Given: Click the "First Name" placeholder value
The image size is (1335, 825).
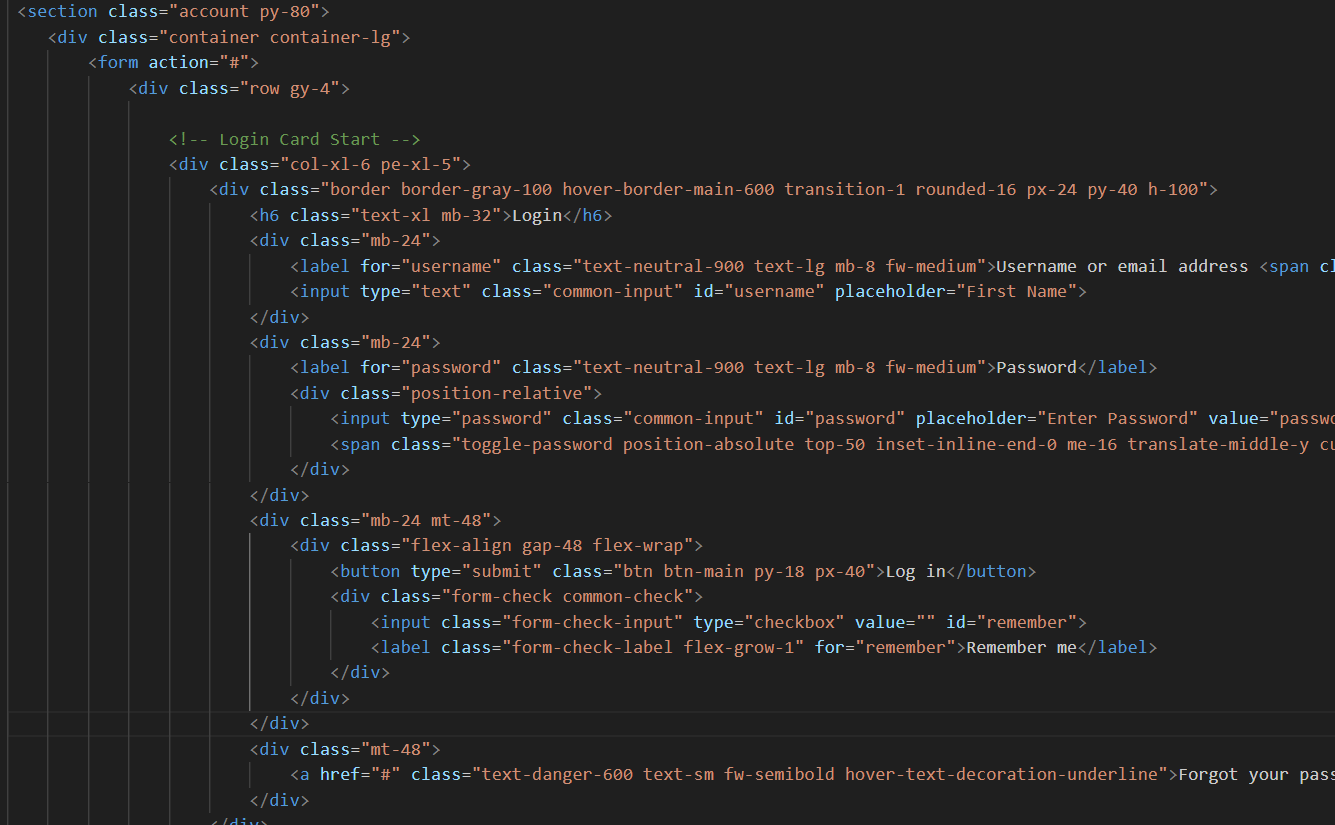Looking at the screenshot, I should pos(1016,291).
